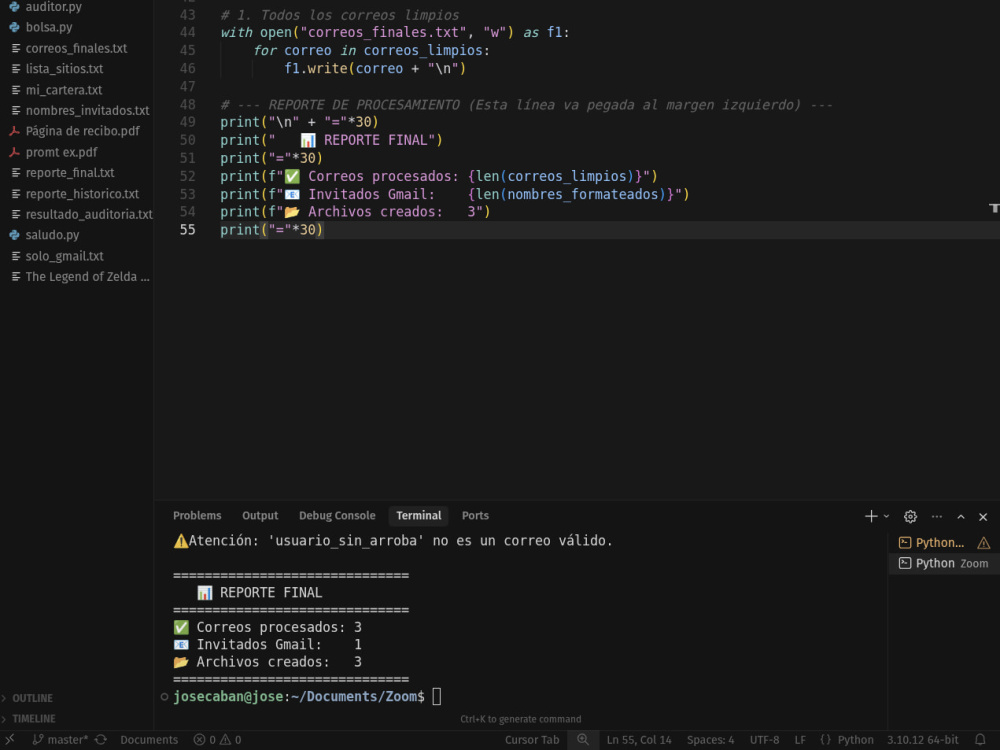Create new terminal with plus icon
The height and width of the screenshot is (750, 1000).
point(871,517)
